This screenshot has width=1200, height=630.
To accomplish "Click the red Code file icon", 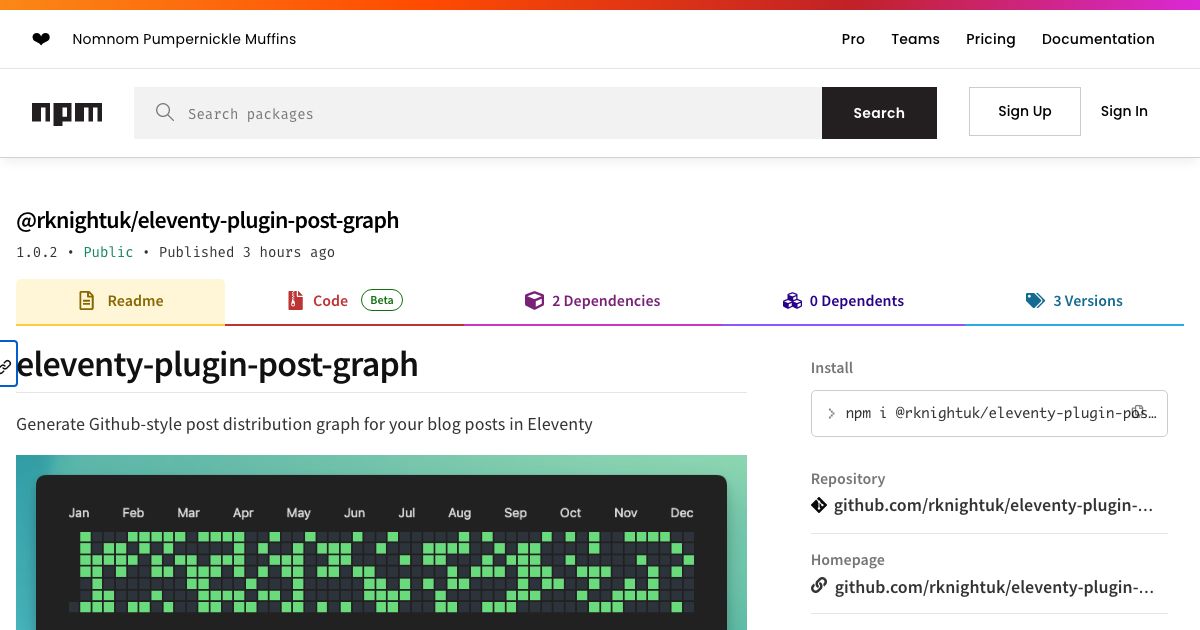I will point(294,300).
